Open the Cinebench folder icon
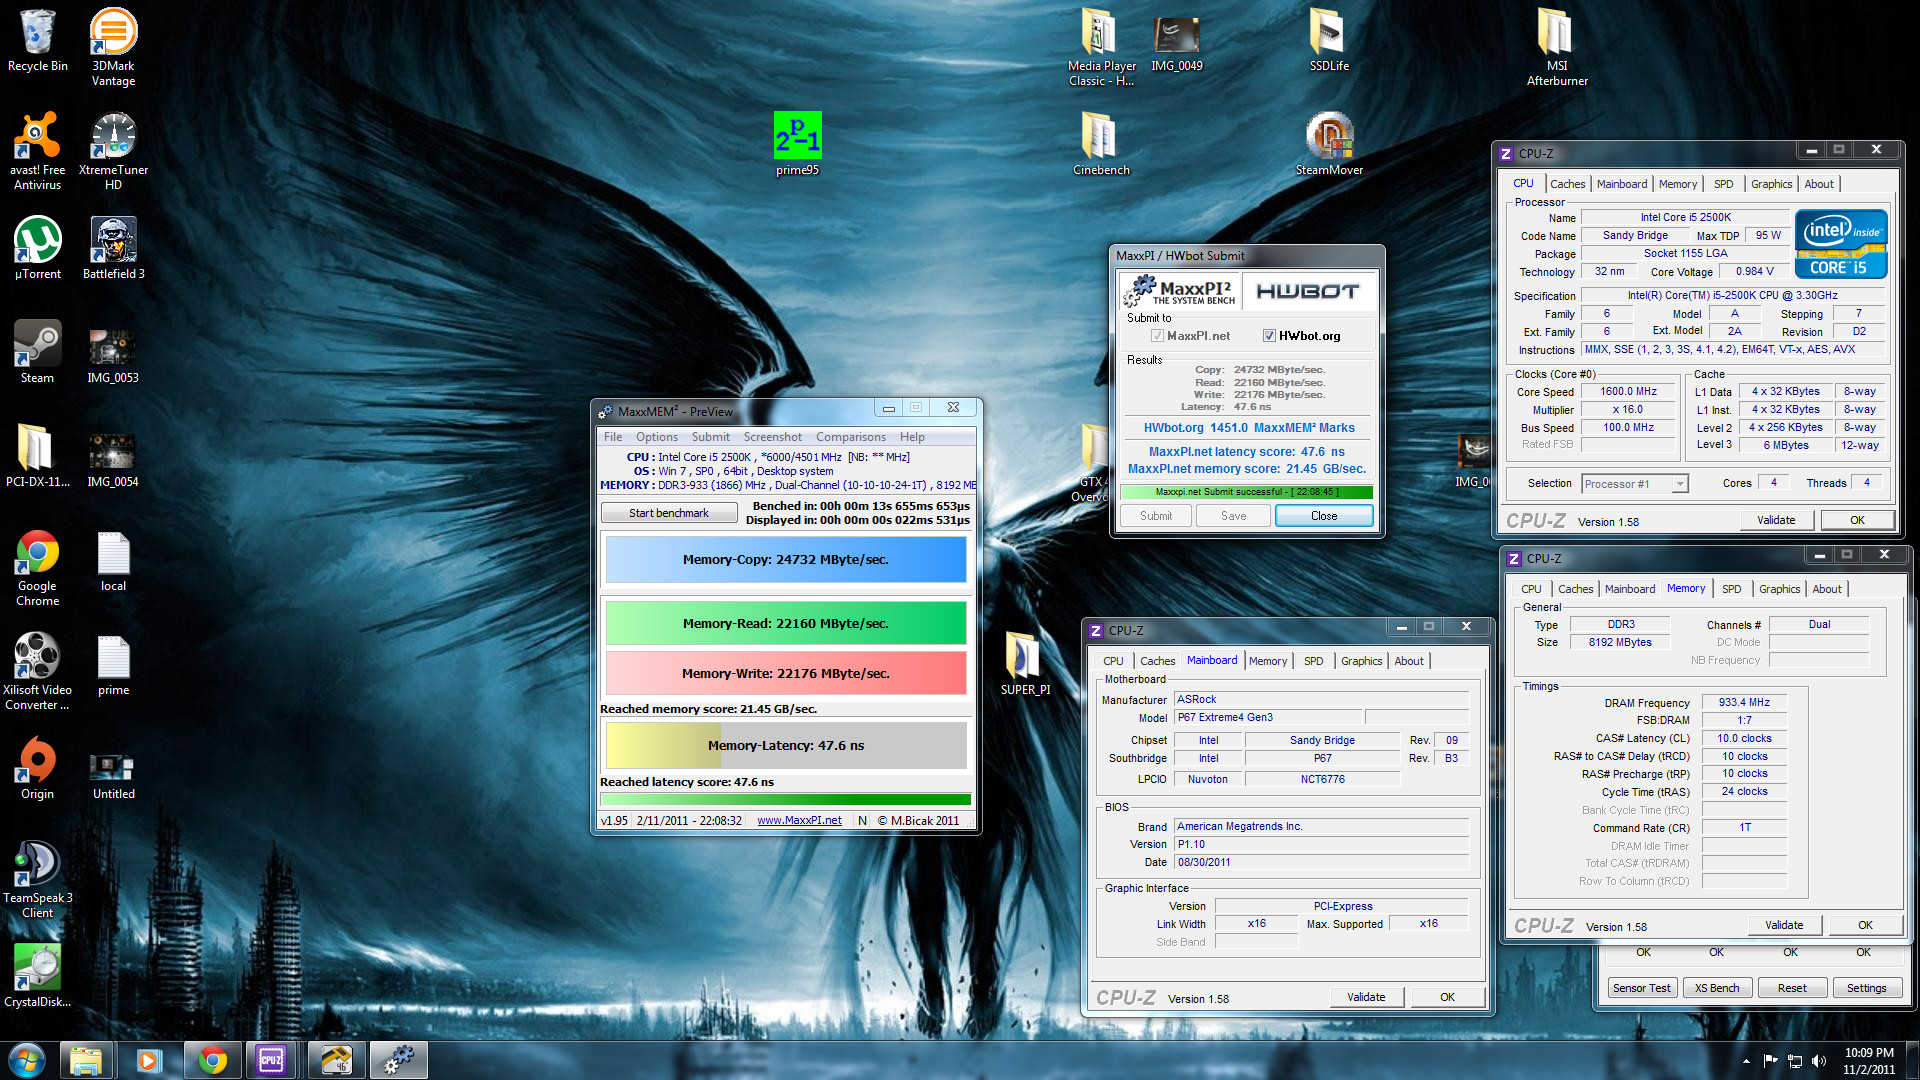The height and width of the screenshot is (1080, 1920). [1101, 144]
